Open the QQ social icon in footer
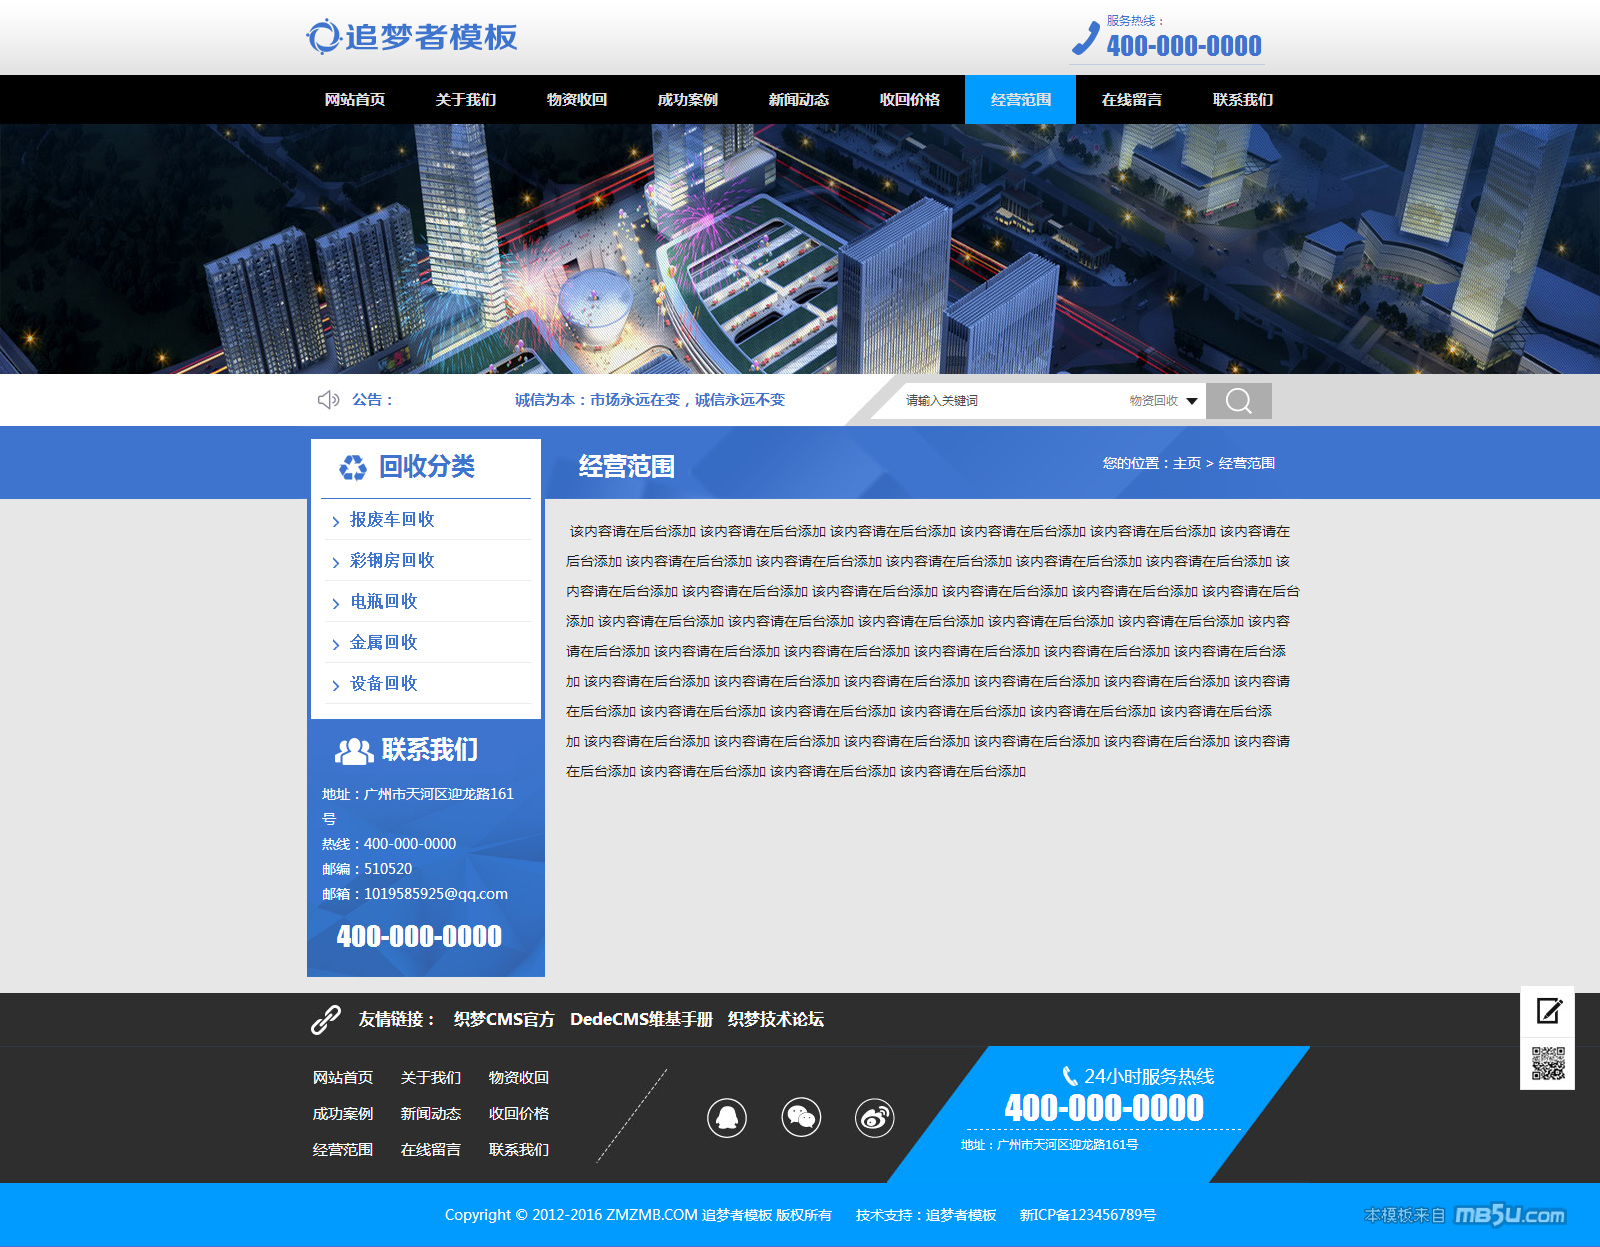 click(x=727, y=1117)
